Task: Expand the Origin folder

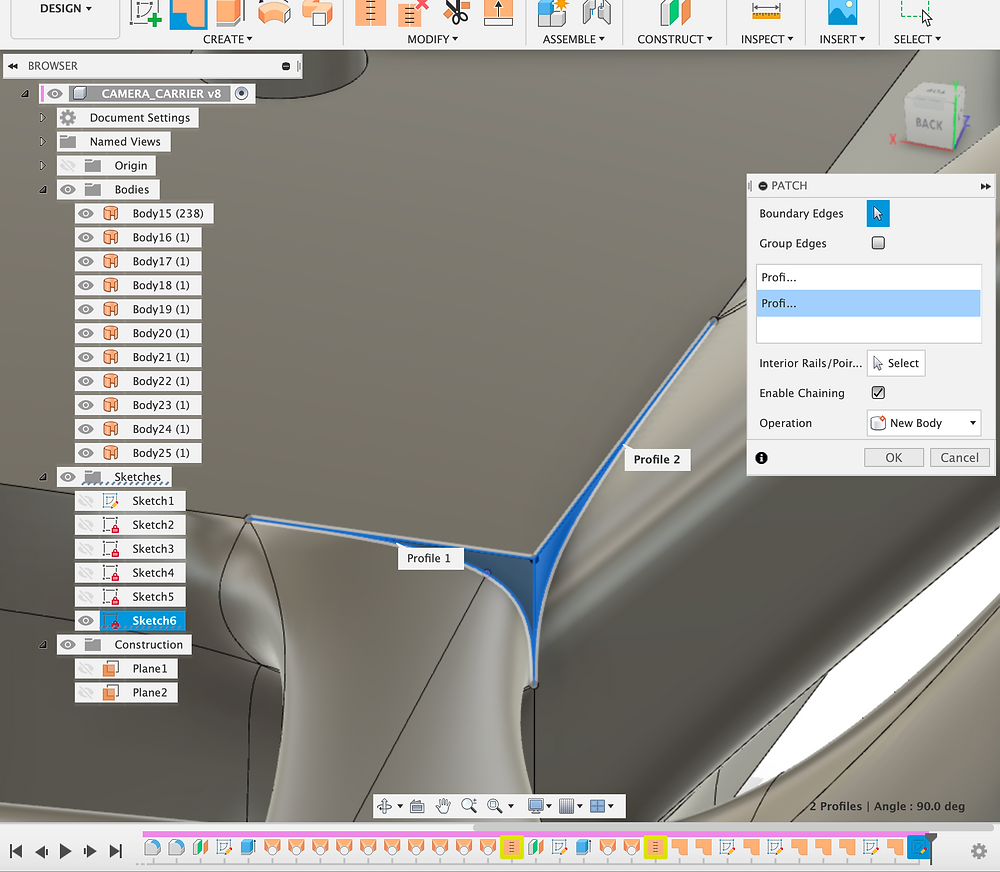Action: click(43, 166)
